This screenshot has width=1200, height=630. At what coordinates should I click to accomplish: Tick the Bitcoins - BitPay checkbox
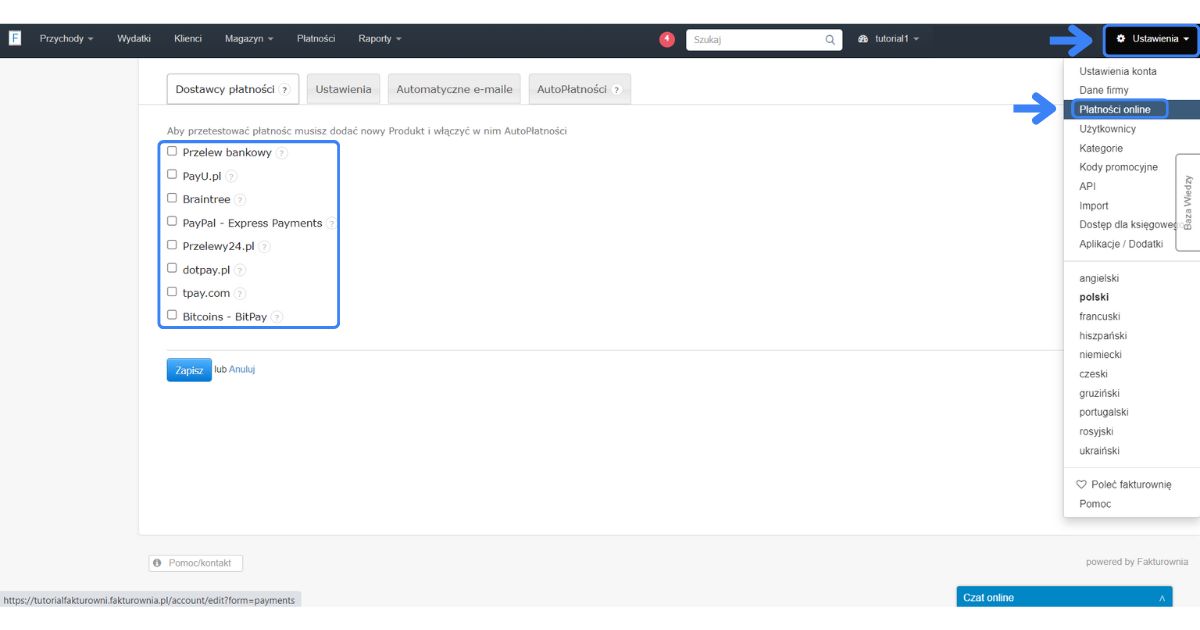[x=172, y=314]
